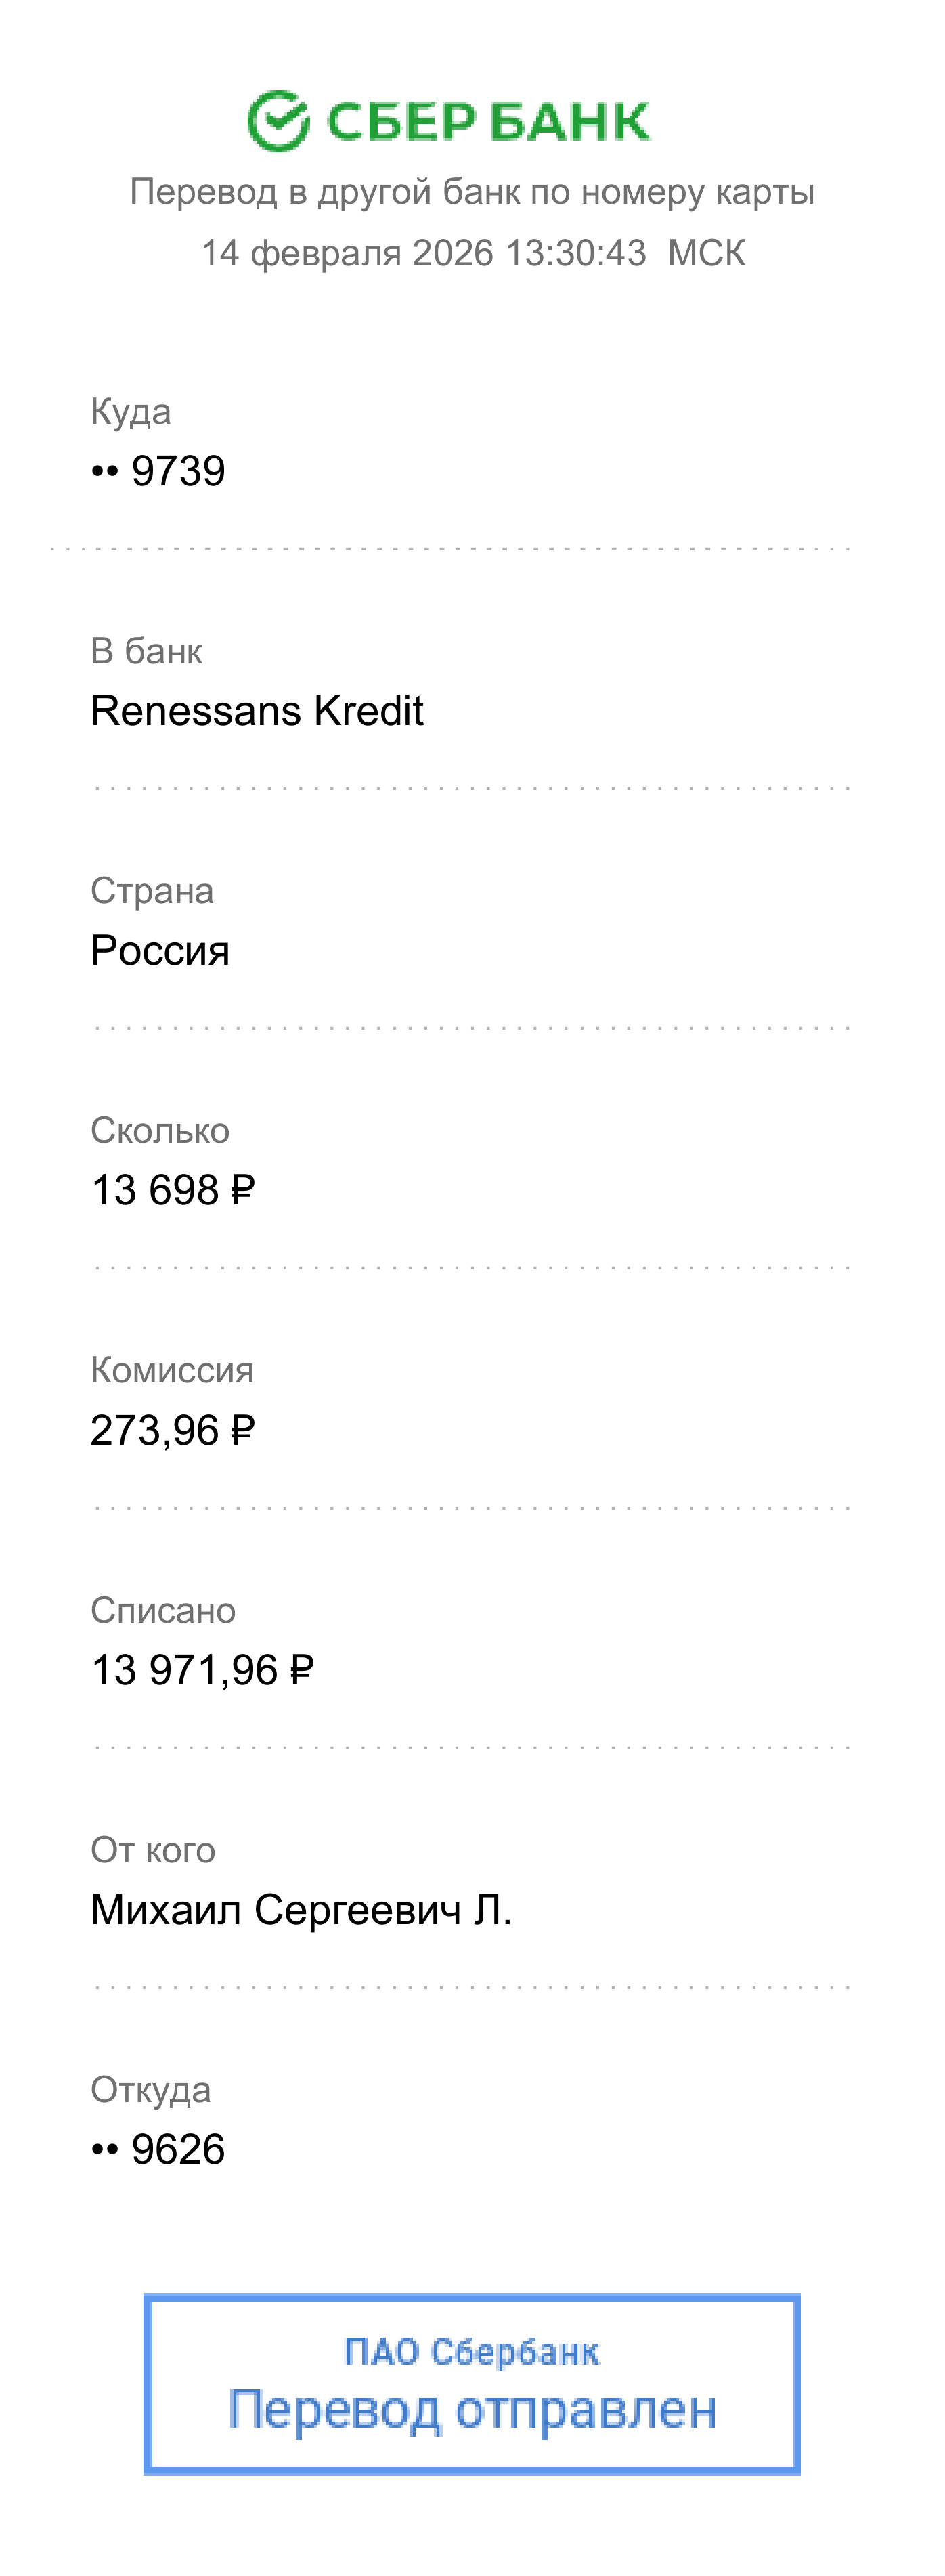This screenshot has width=945, height=2576.
Task: Select the Россия country value
Action: [160, 951]
